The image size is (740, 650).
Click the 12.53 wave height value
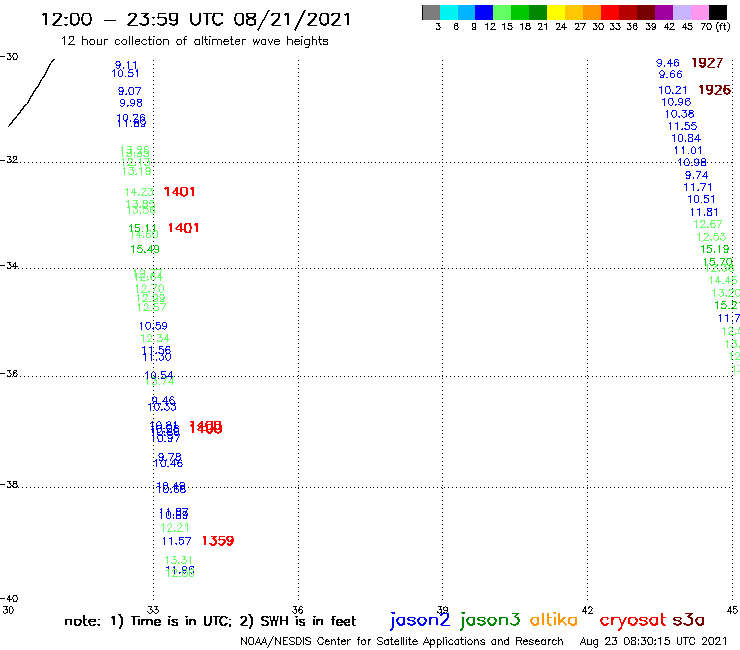click(711, 237)
